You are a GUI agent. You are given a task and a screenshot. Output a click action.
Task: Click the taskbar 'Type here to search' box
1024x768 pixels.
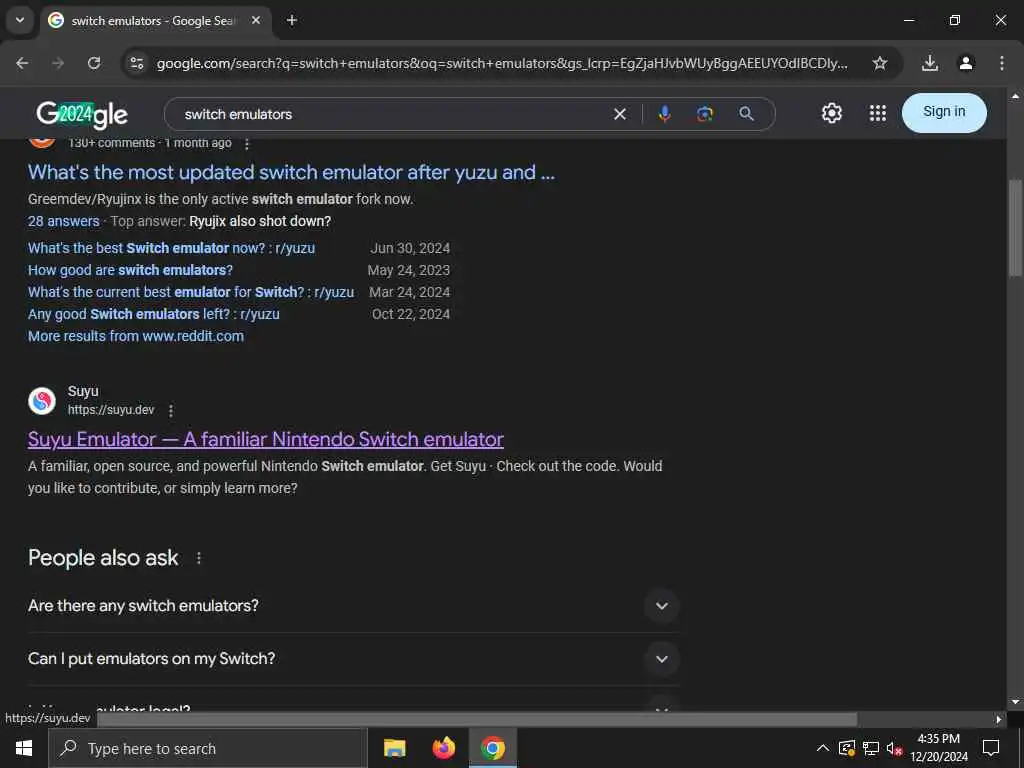(208, 748)
